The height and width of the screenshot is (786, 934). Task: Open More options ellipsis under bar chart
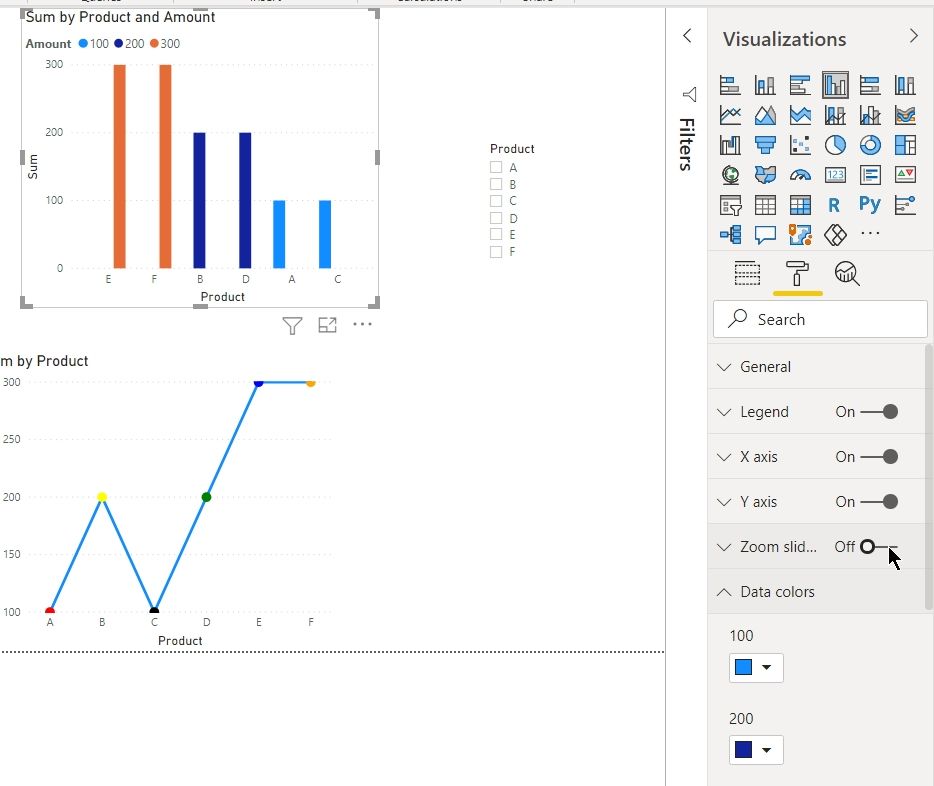[362, 324]
